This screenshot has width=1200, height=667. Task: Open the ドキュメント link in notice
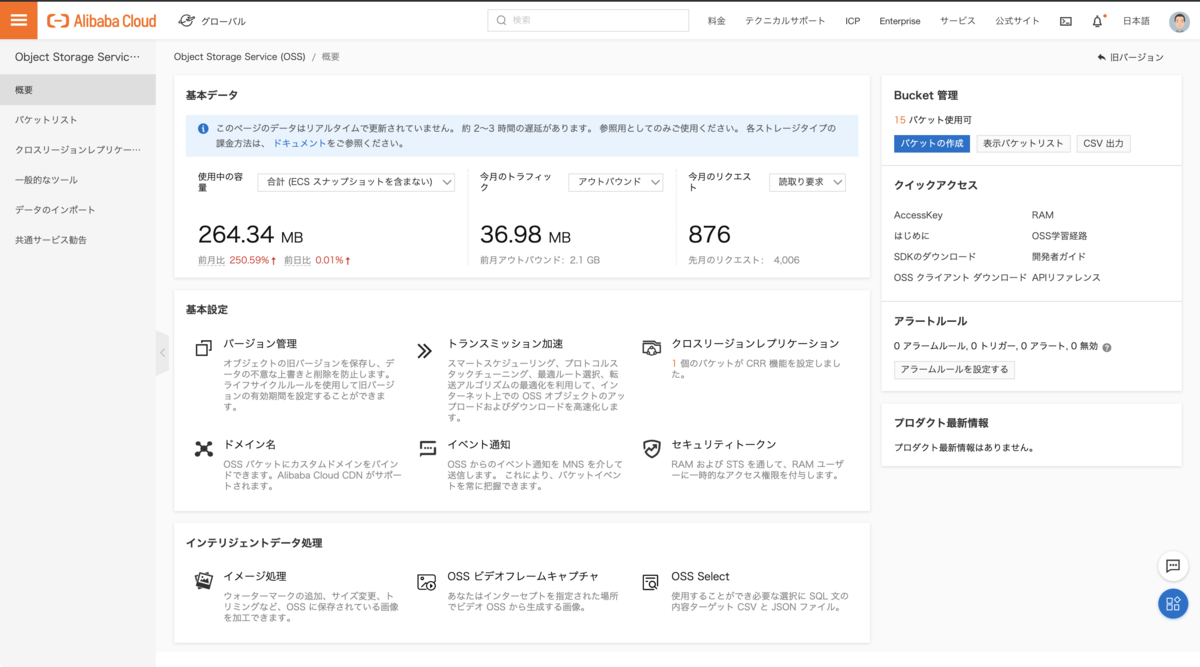(300, 144)
